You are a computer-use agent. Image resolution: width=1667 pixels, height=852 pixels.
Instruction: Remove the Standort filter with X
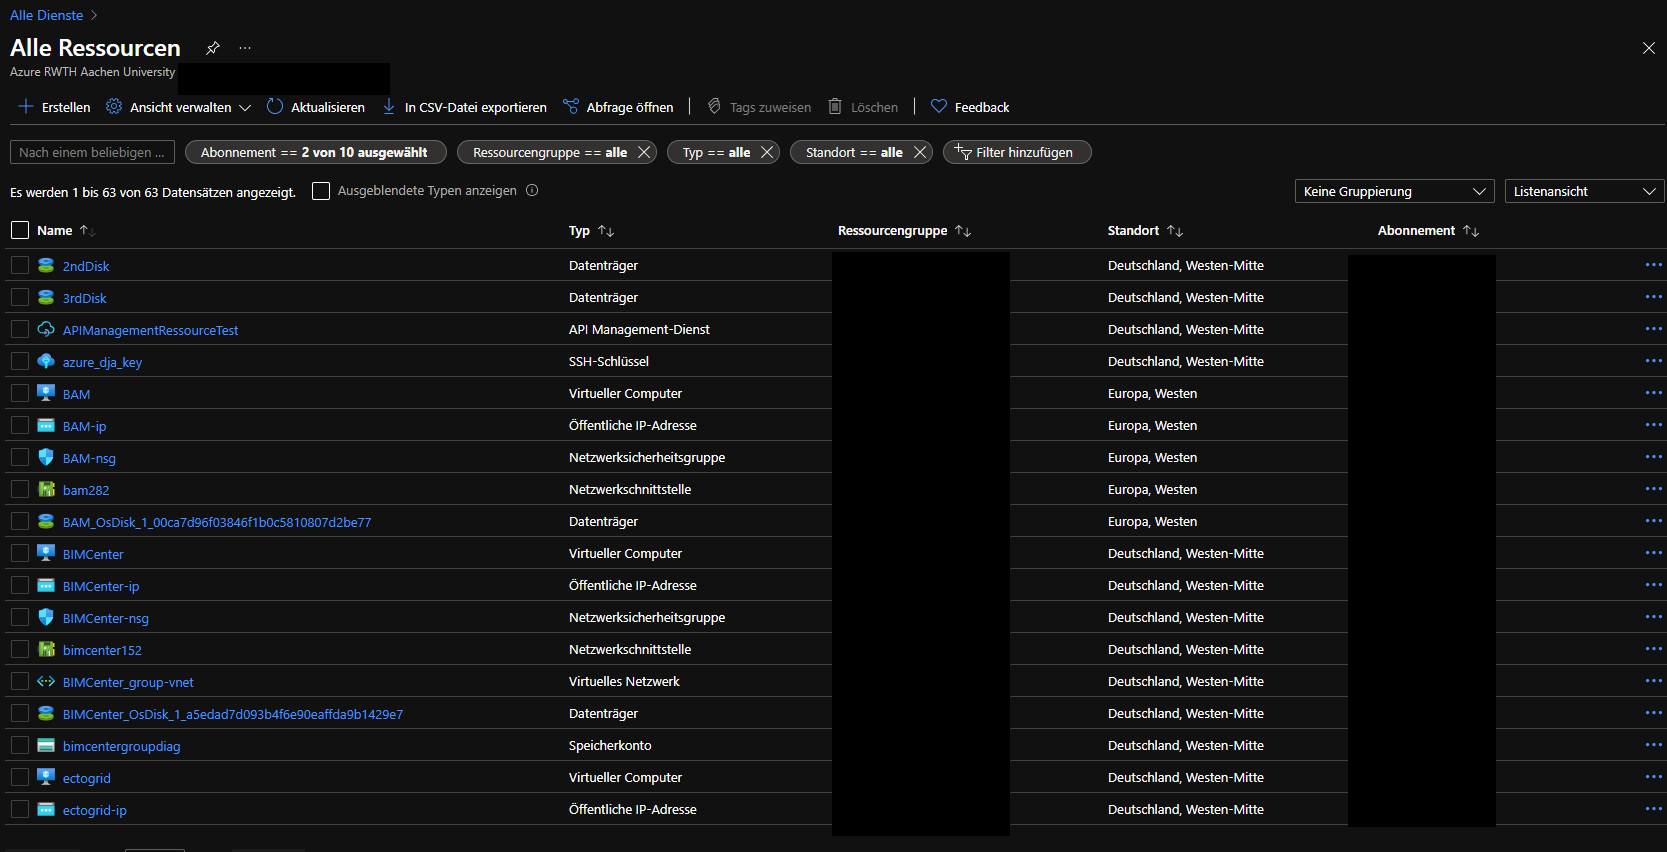(920, 152)
